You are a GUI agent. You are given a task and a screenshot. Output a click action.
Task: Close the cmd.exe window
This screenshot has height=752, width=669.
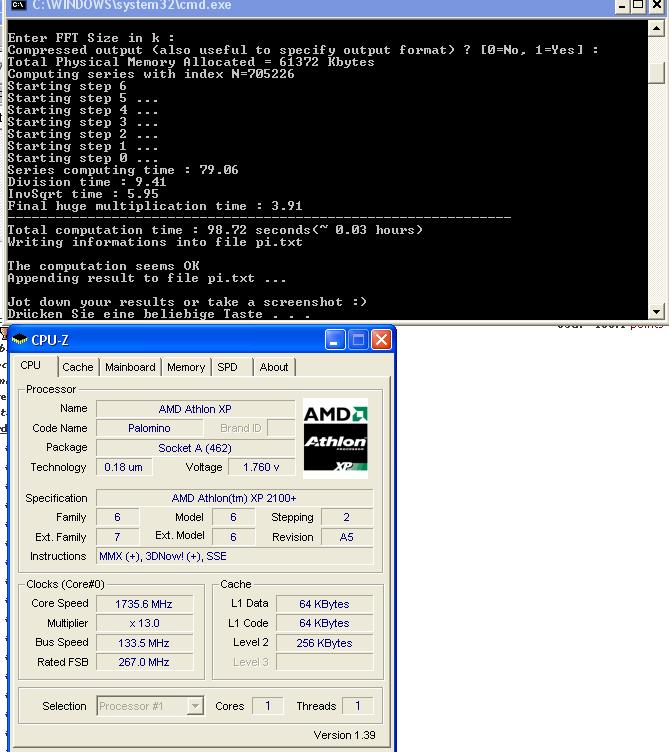tap(657, 6)
